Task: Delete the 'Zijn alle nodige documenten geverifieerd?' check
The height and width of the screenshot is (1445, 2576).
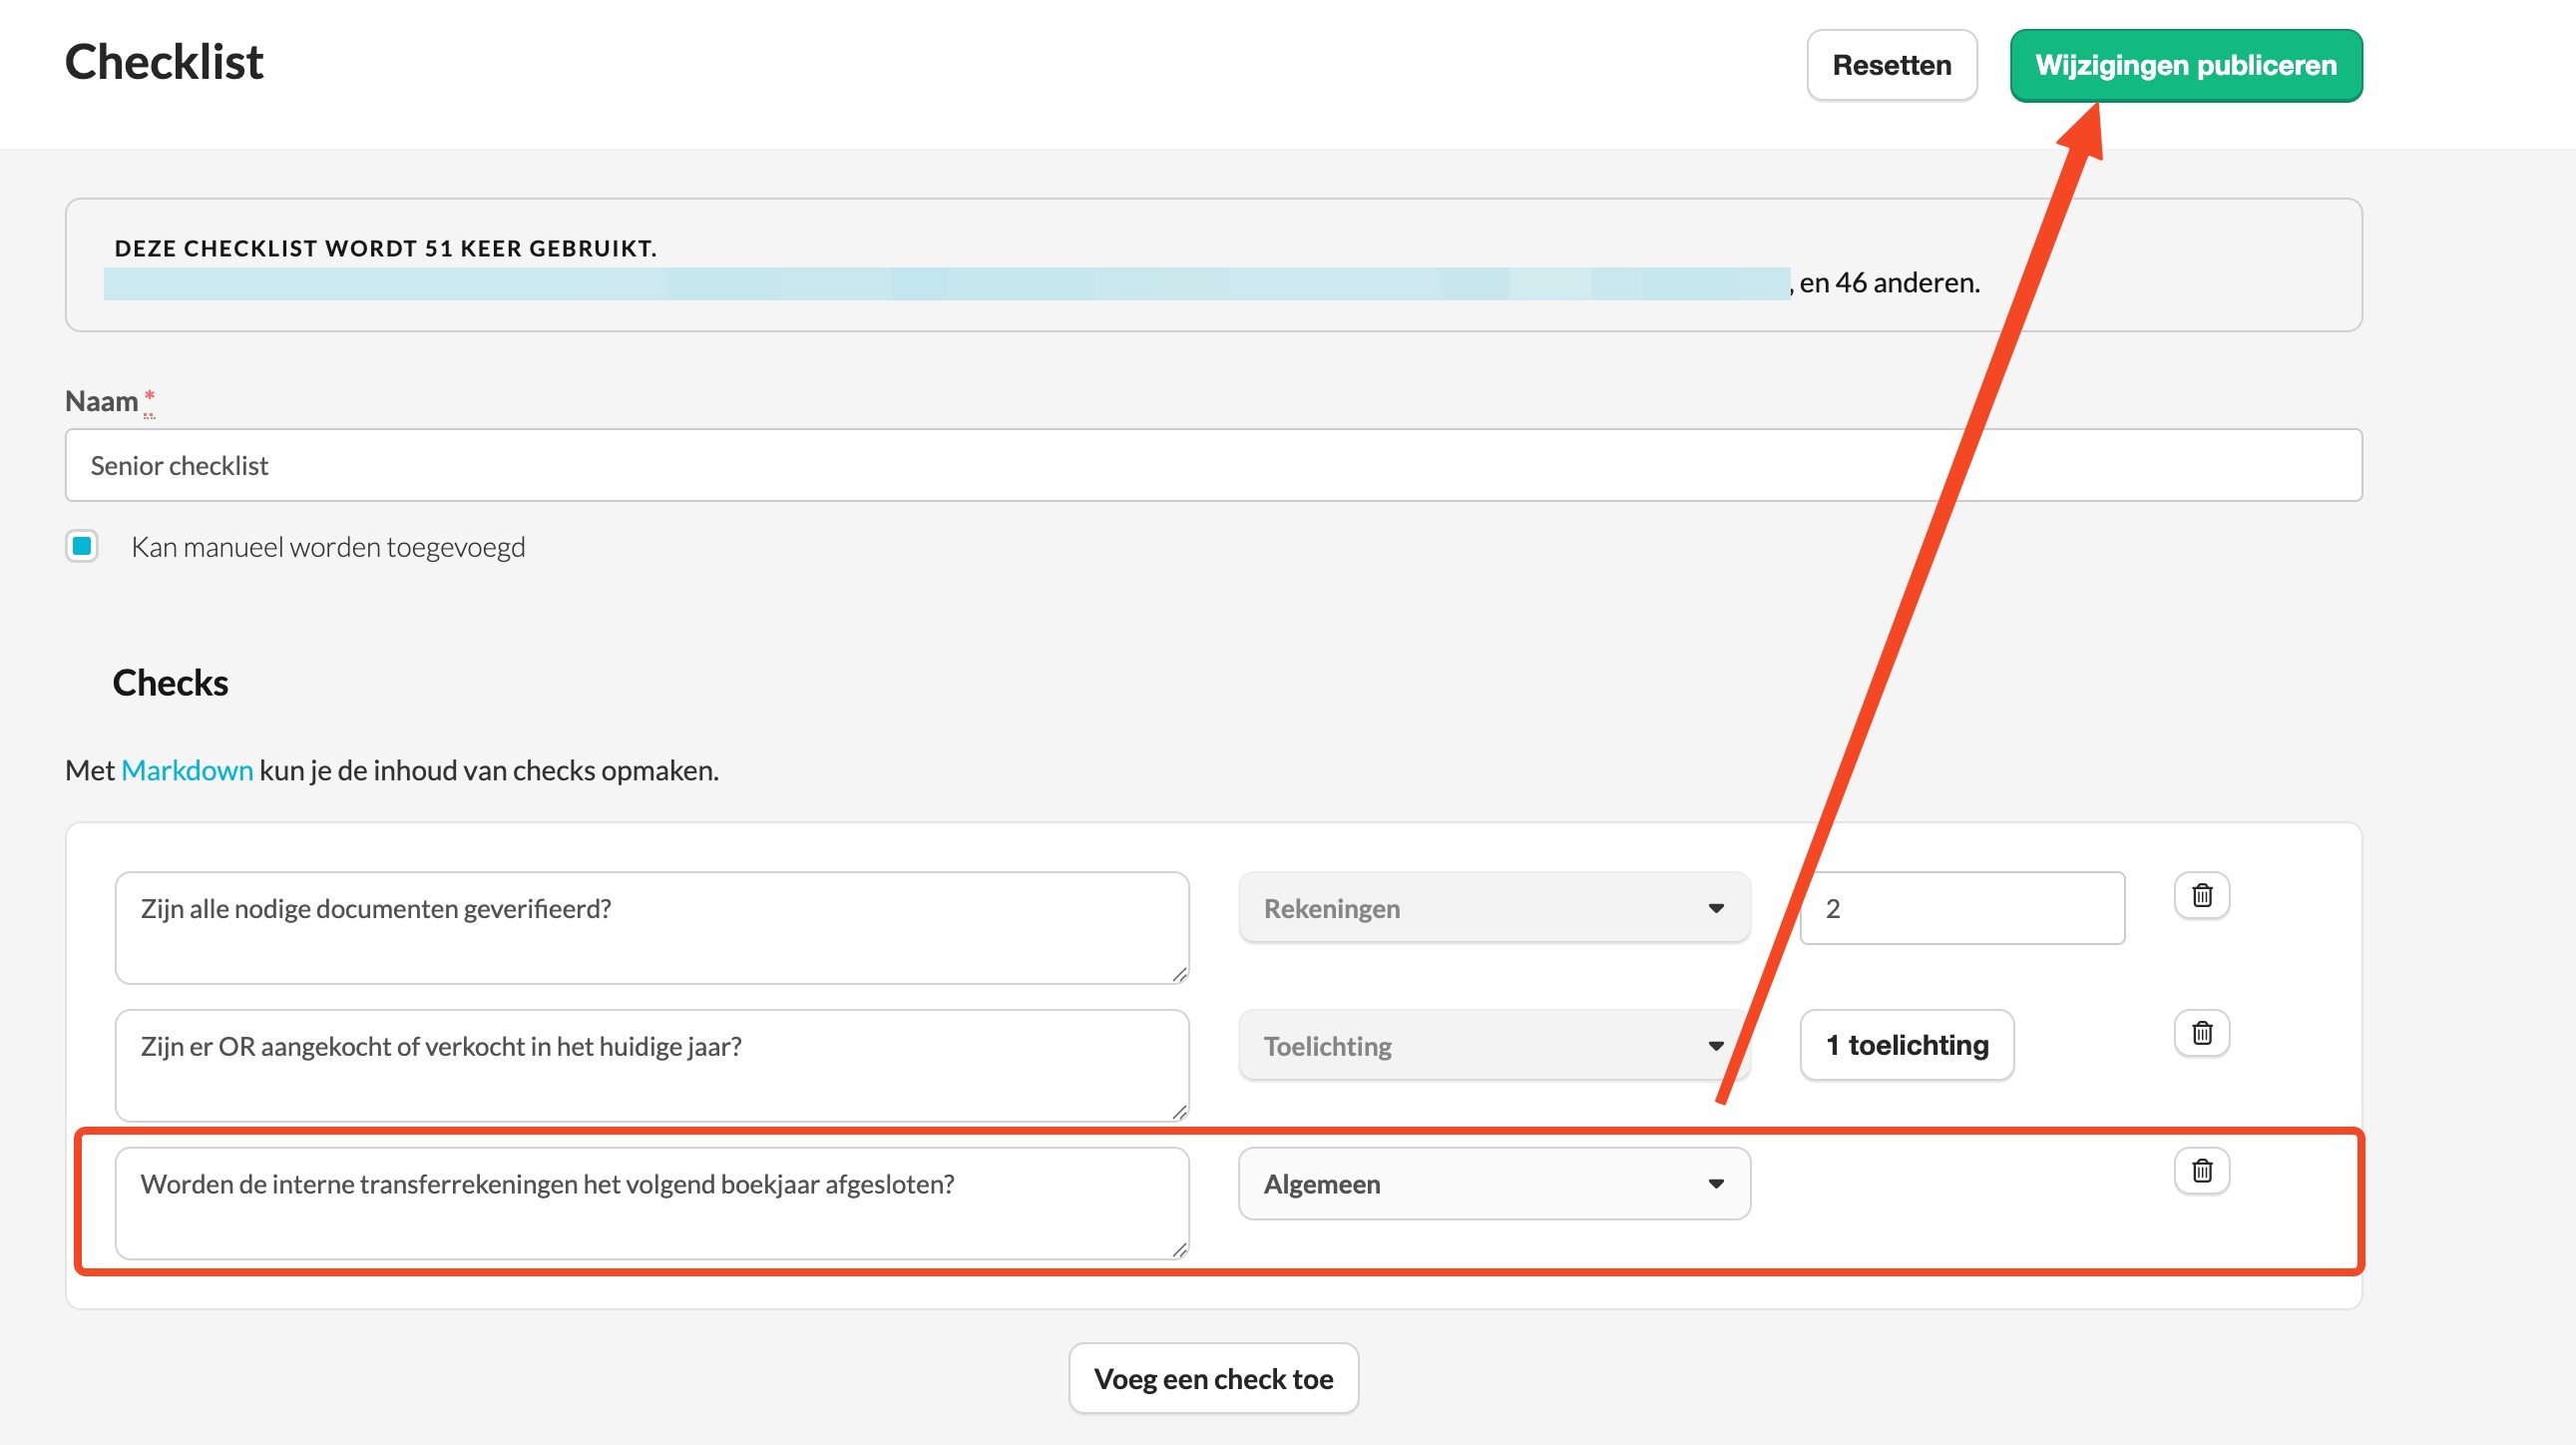Action: click(x=2201, y=895)
